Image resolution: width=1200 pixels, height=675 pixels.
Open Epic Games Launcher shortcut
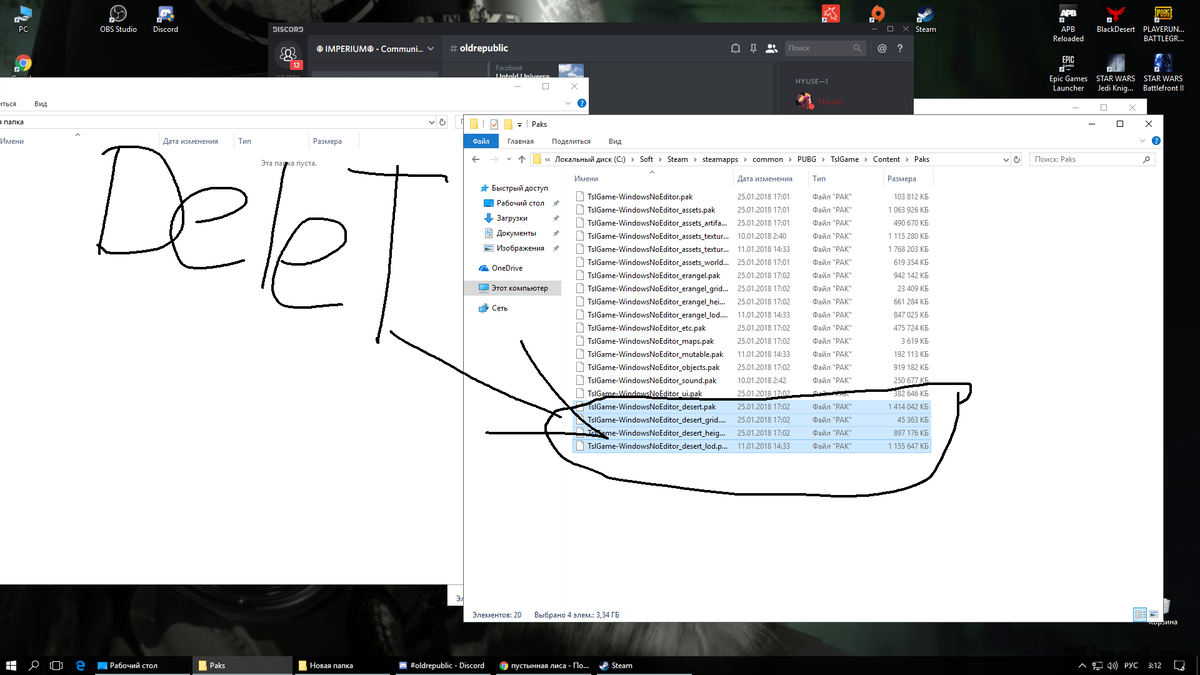1068,73
